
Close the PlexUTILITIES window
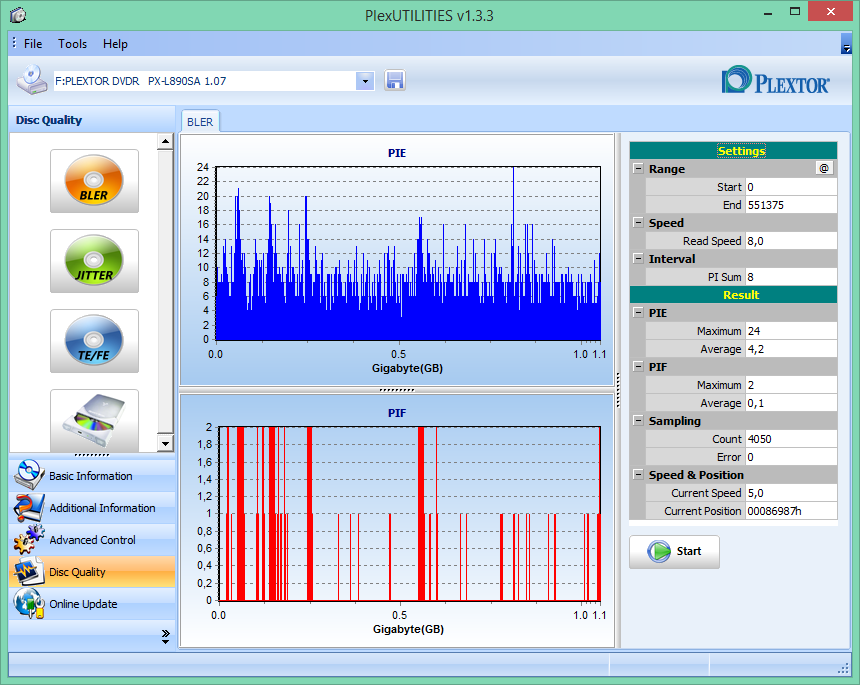coord(830,12)
